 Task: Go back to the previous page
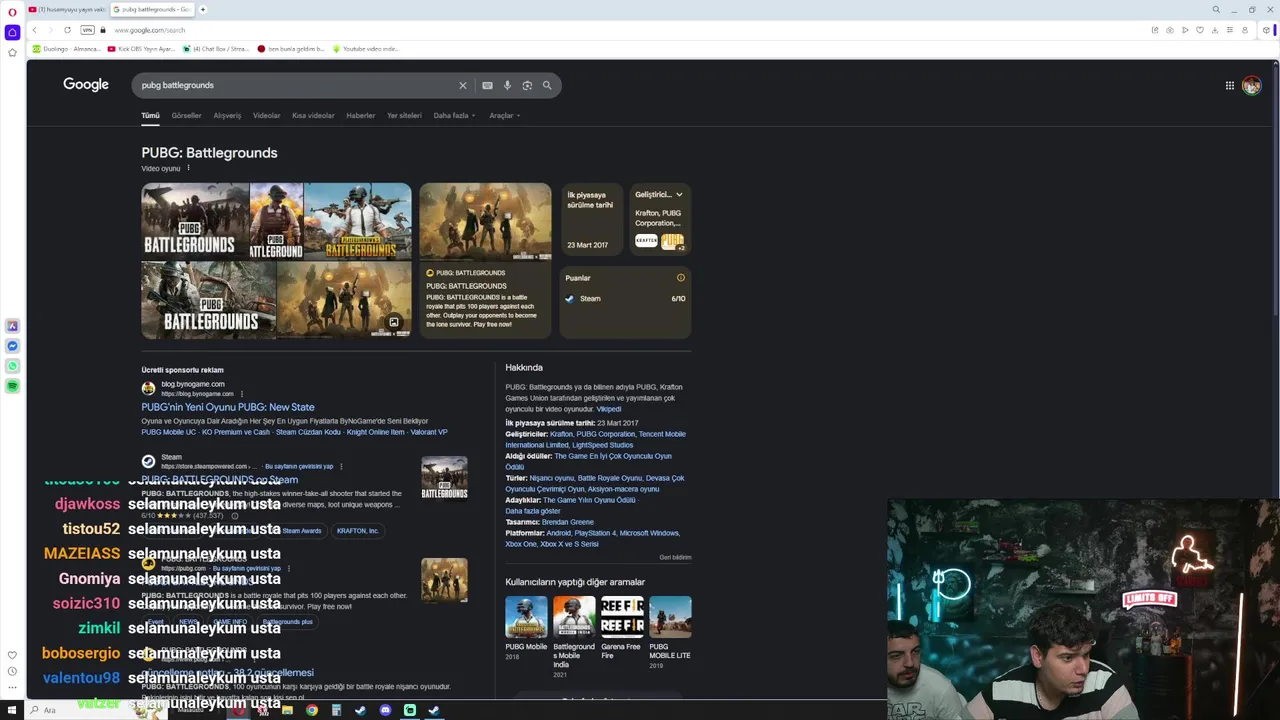pyautogui.click(x=34, y=30)
